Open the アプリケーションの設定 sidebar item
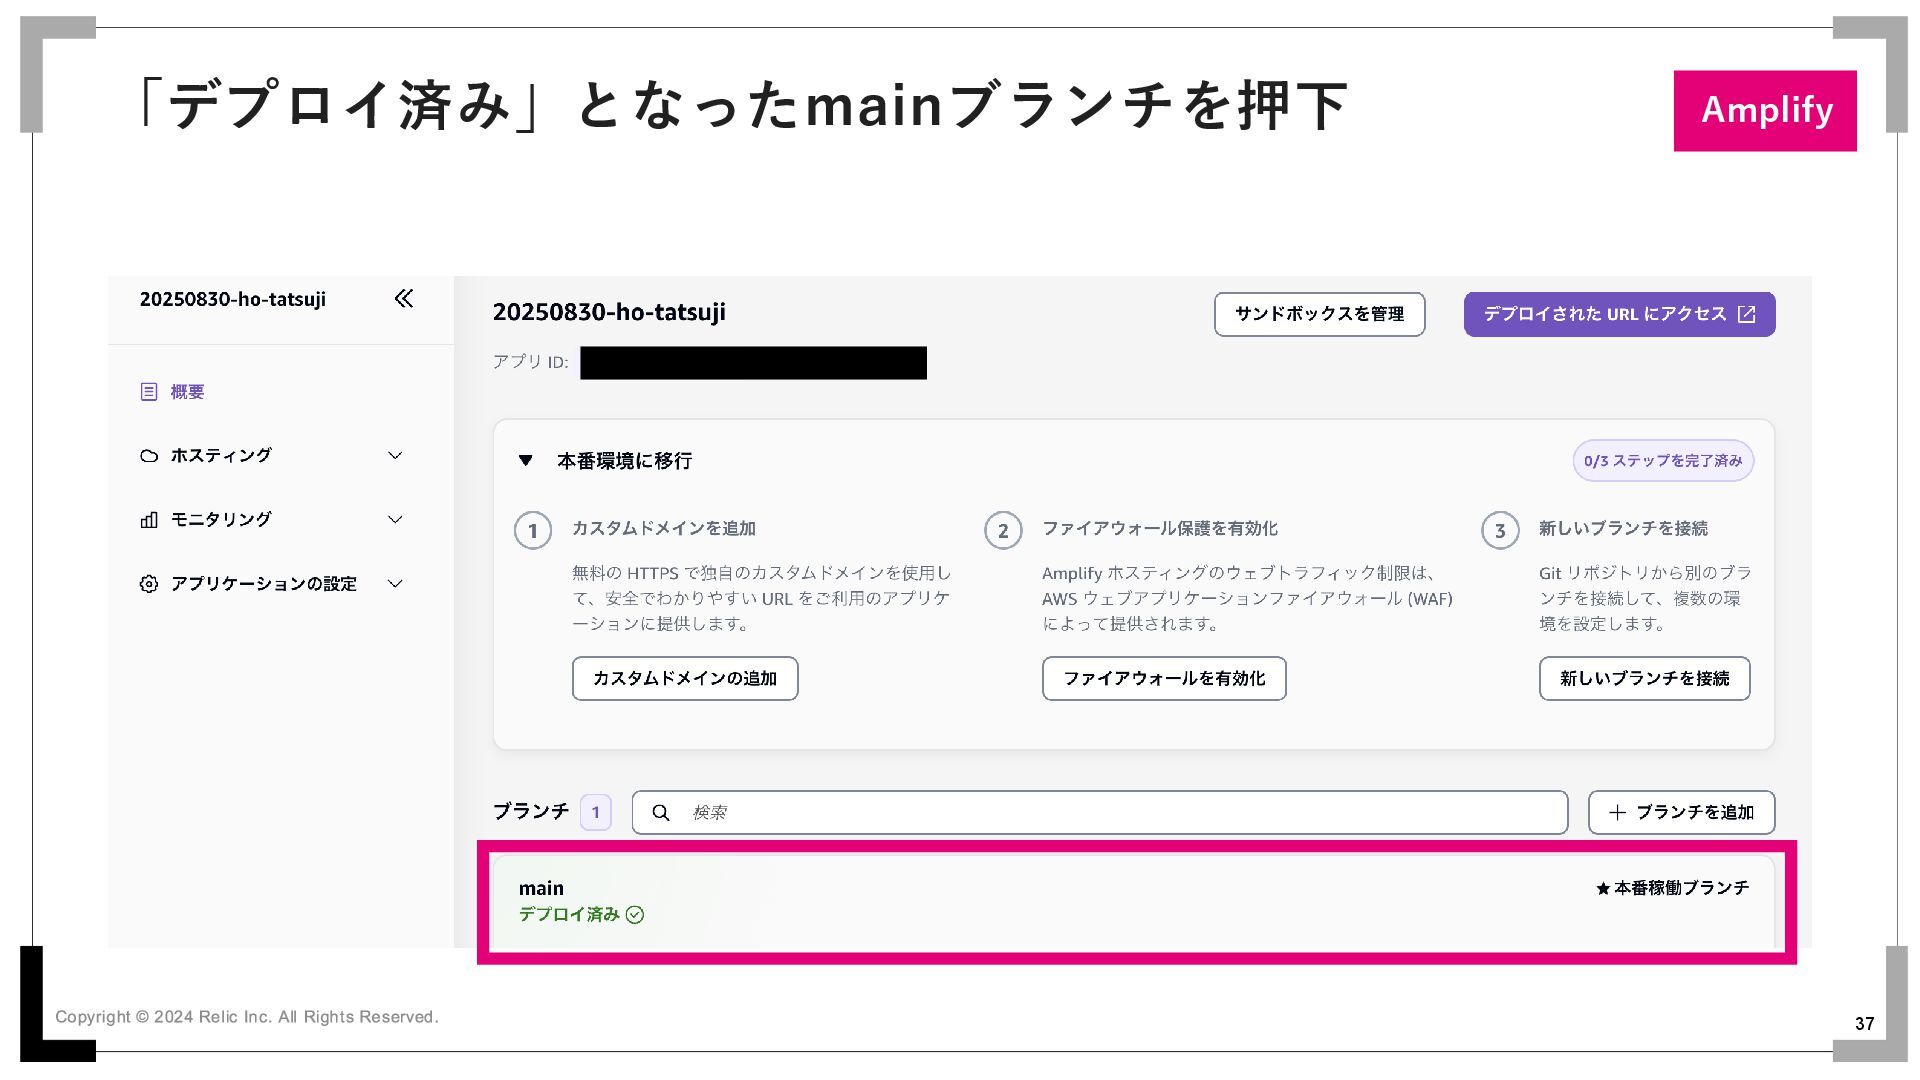Screen dimensions: 1920x1080 [264, 583]
